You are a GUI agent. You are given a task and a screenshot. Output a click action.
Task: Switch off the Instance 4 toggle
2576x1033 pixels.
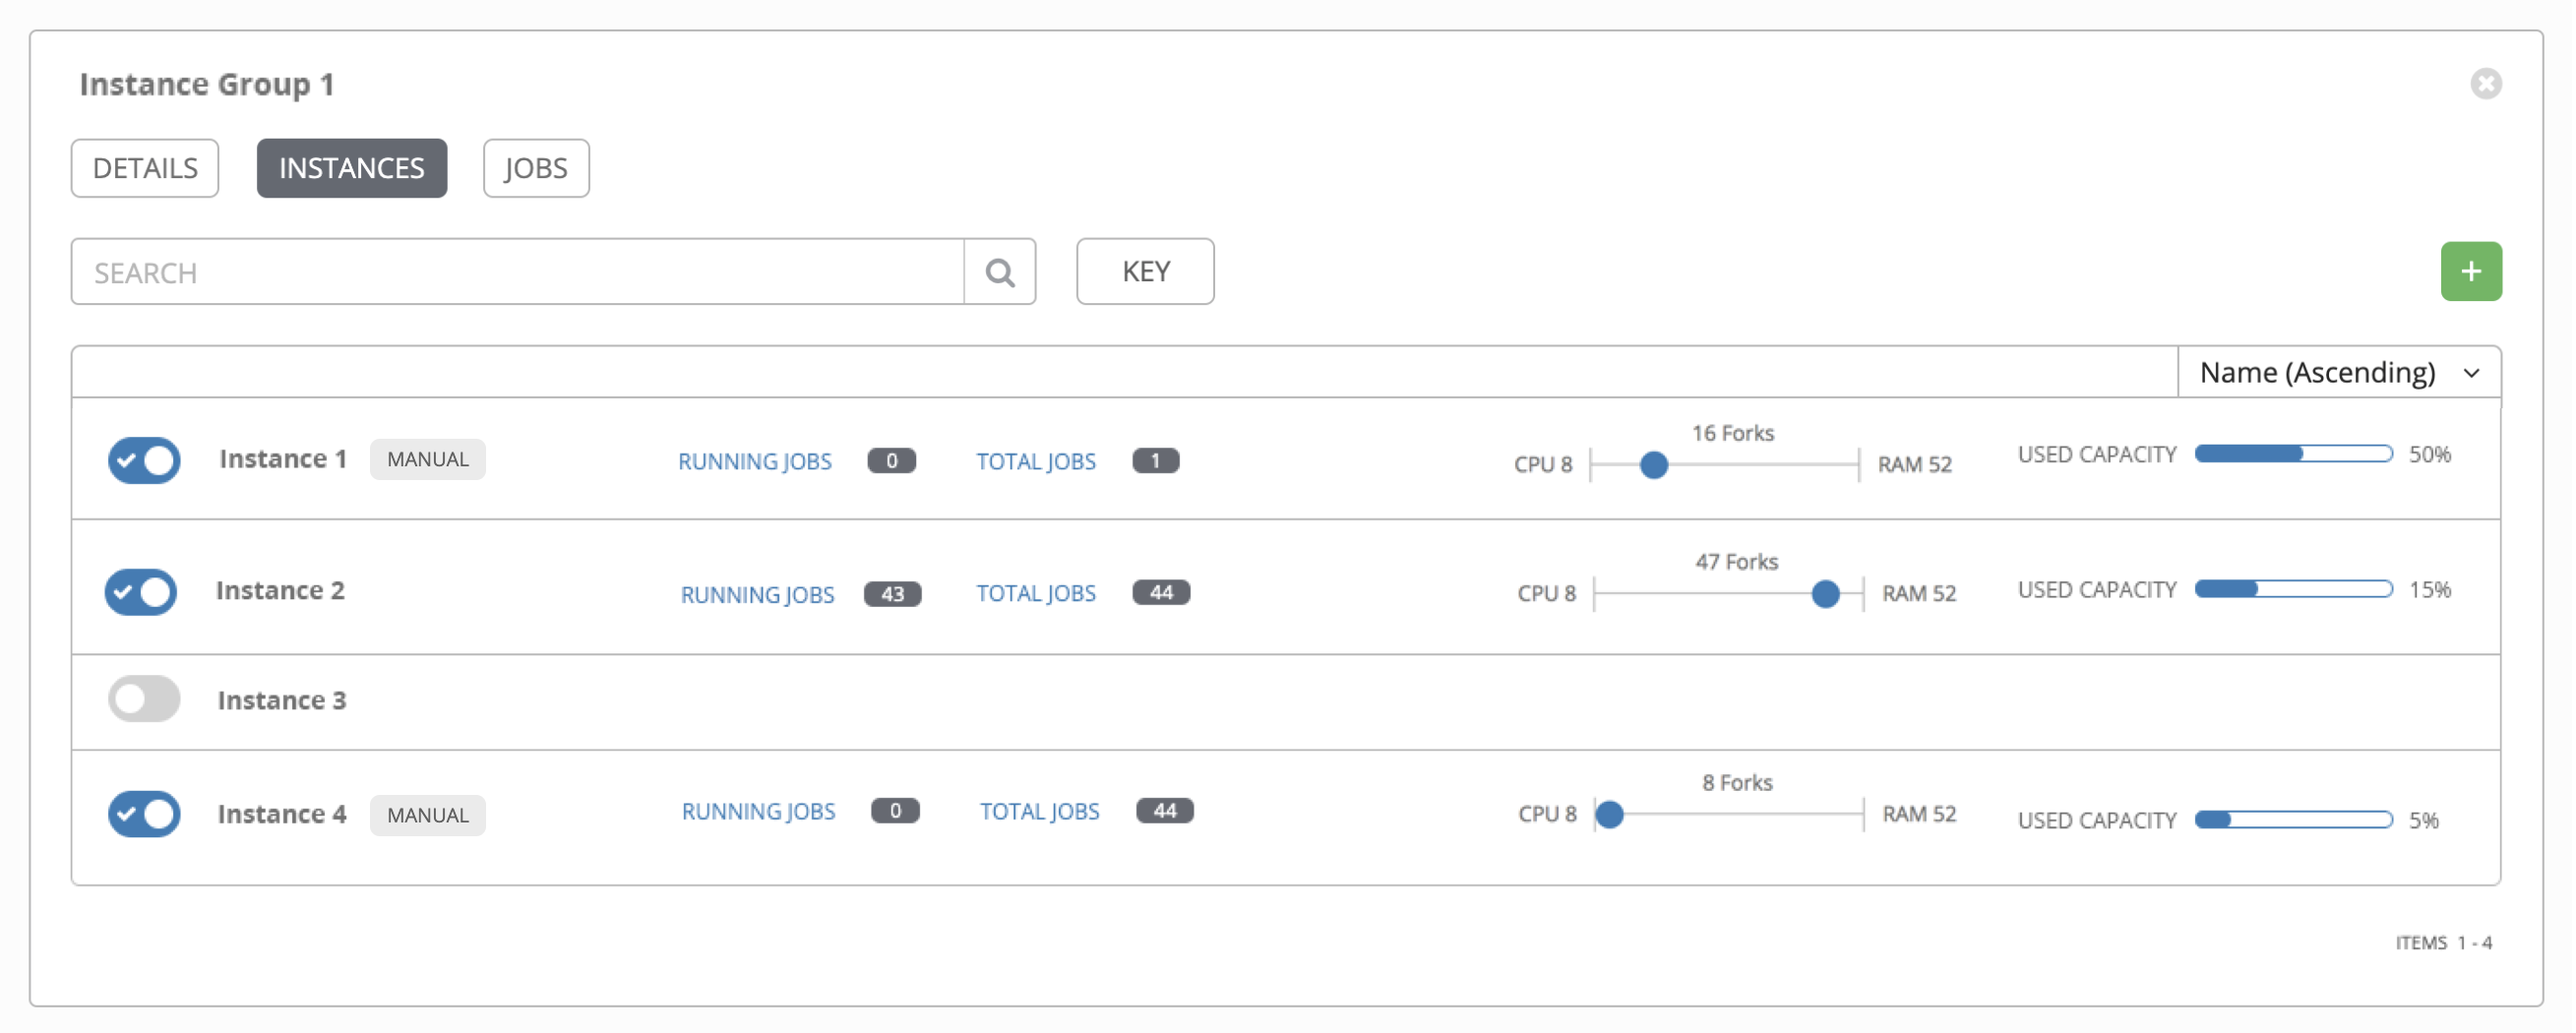pos(144,814)
